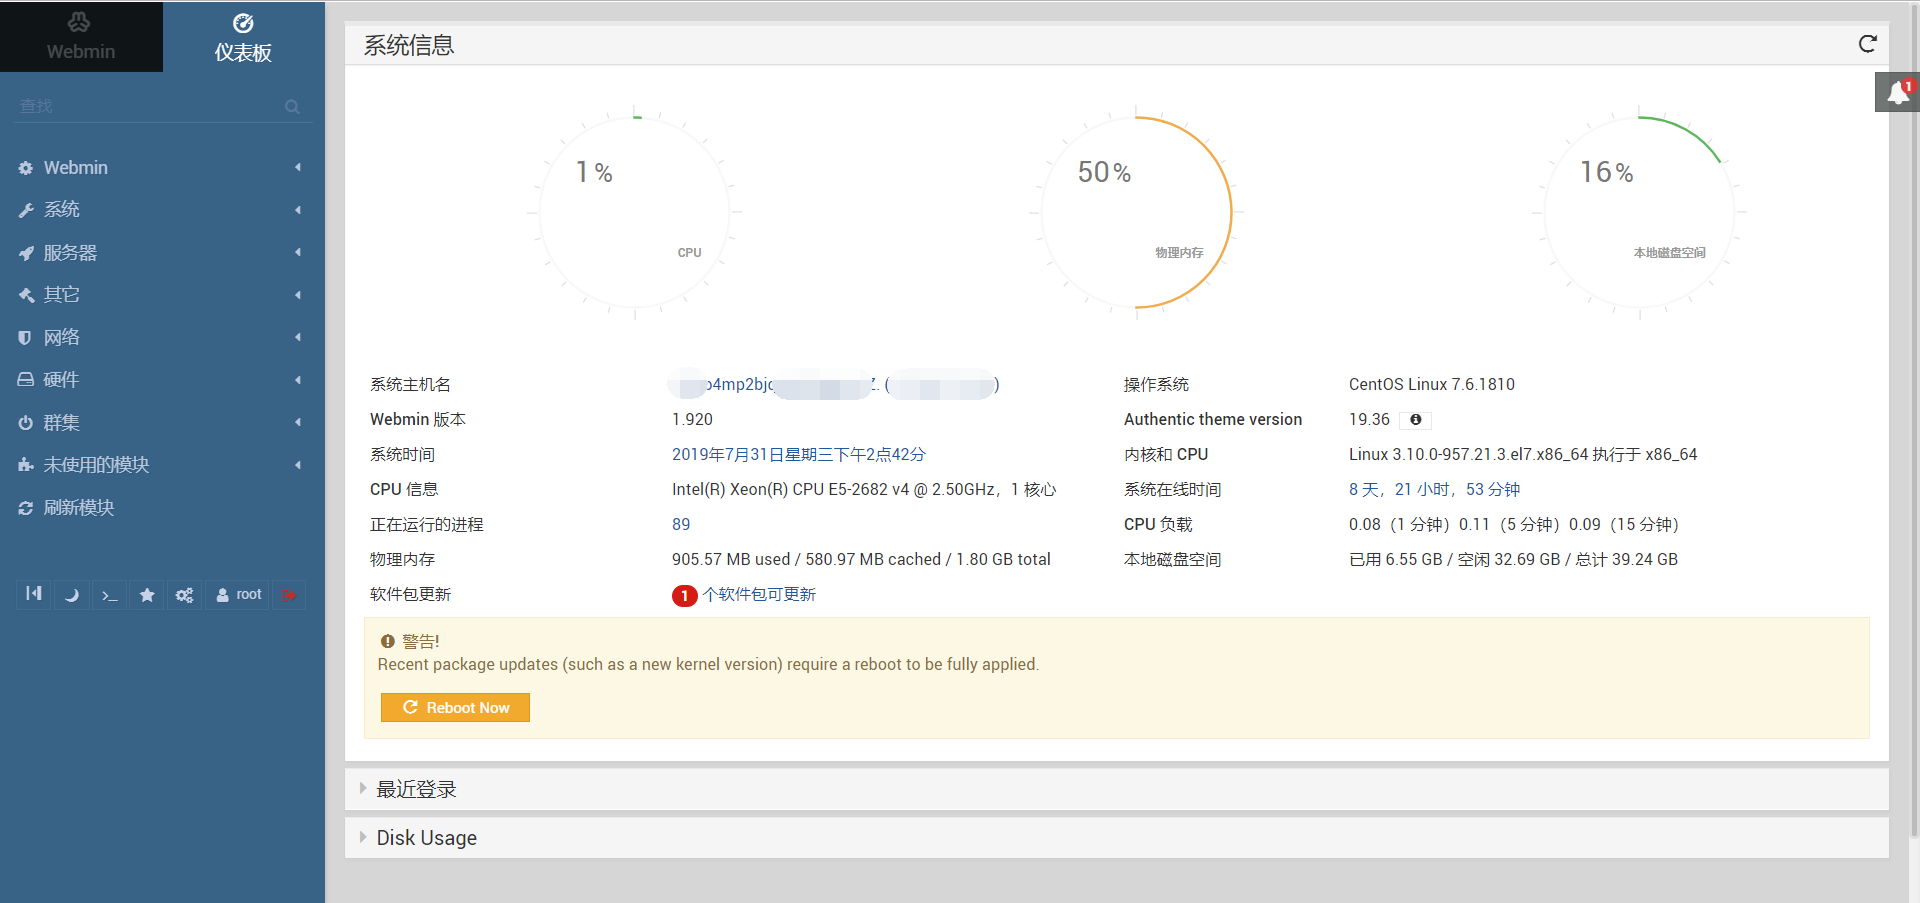Open the terminal shell icon

click(x=109, y=595)
